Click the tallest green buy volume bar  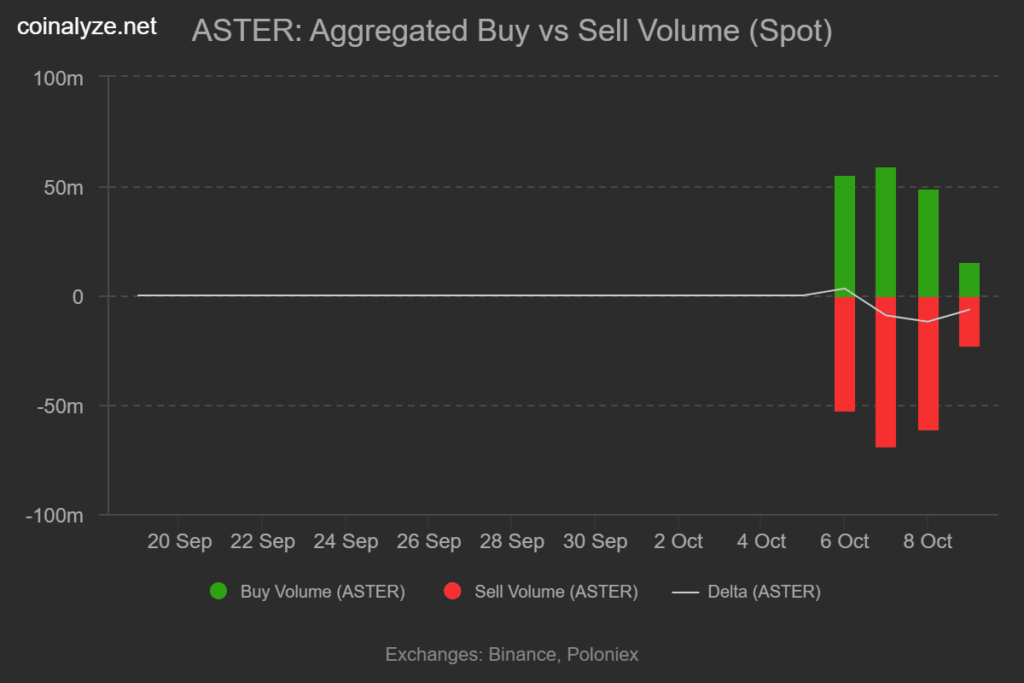tap(886, 232)
